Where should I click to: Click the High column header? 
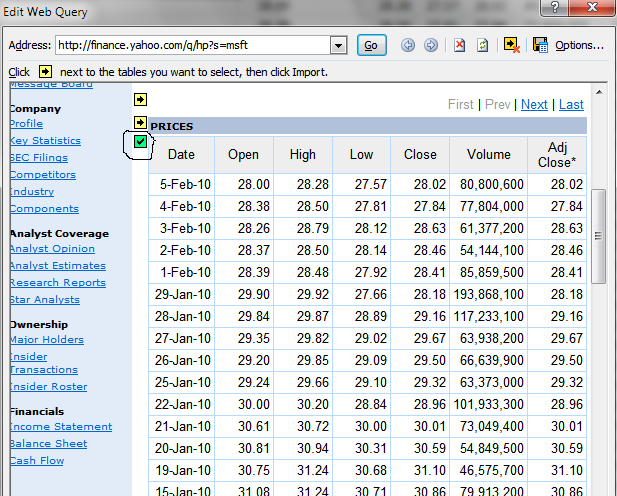303,155
